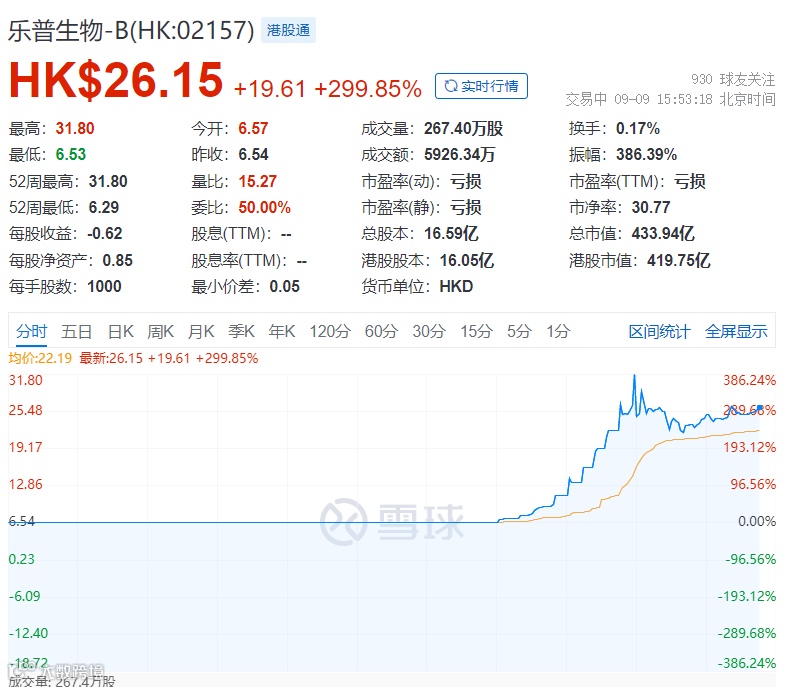Viewport: 790px width, 687px height.
Task: Click the 总股本 value 16.59亿
Action: tap(451, 233)
